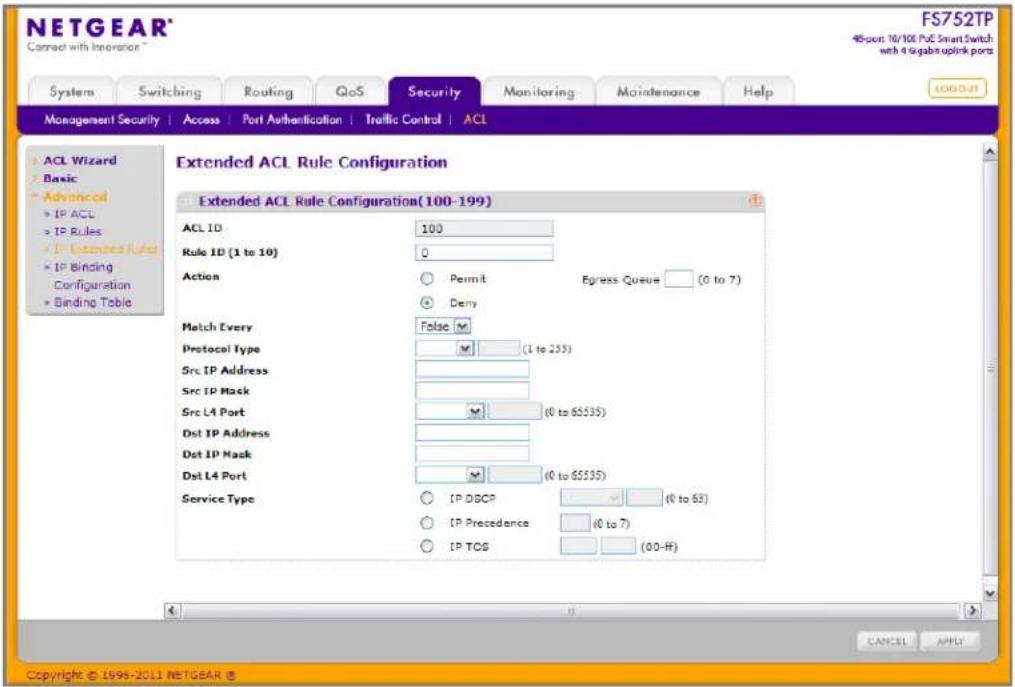
Task: Open the System tab
Action: tap(72, 91)
